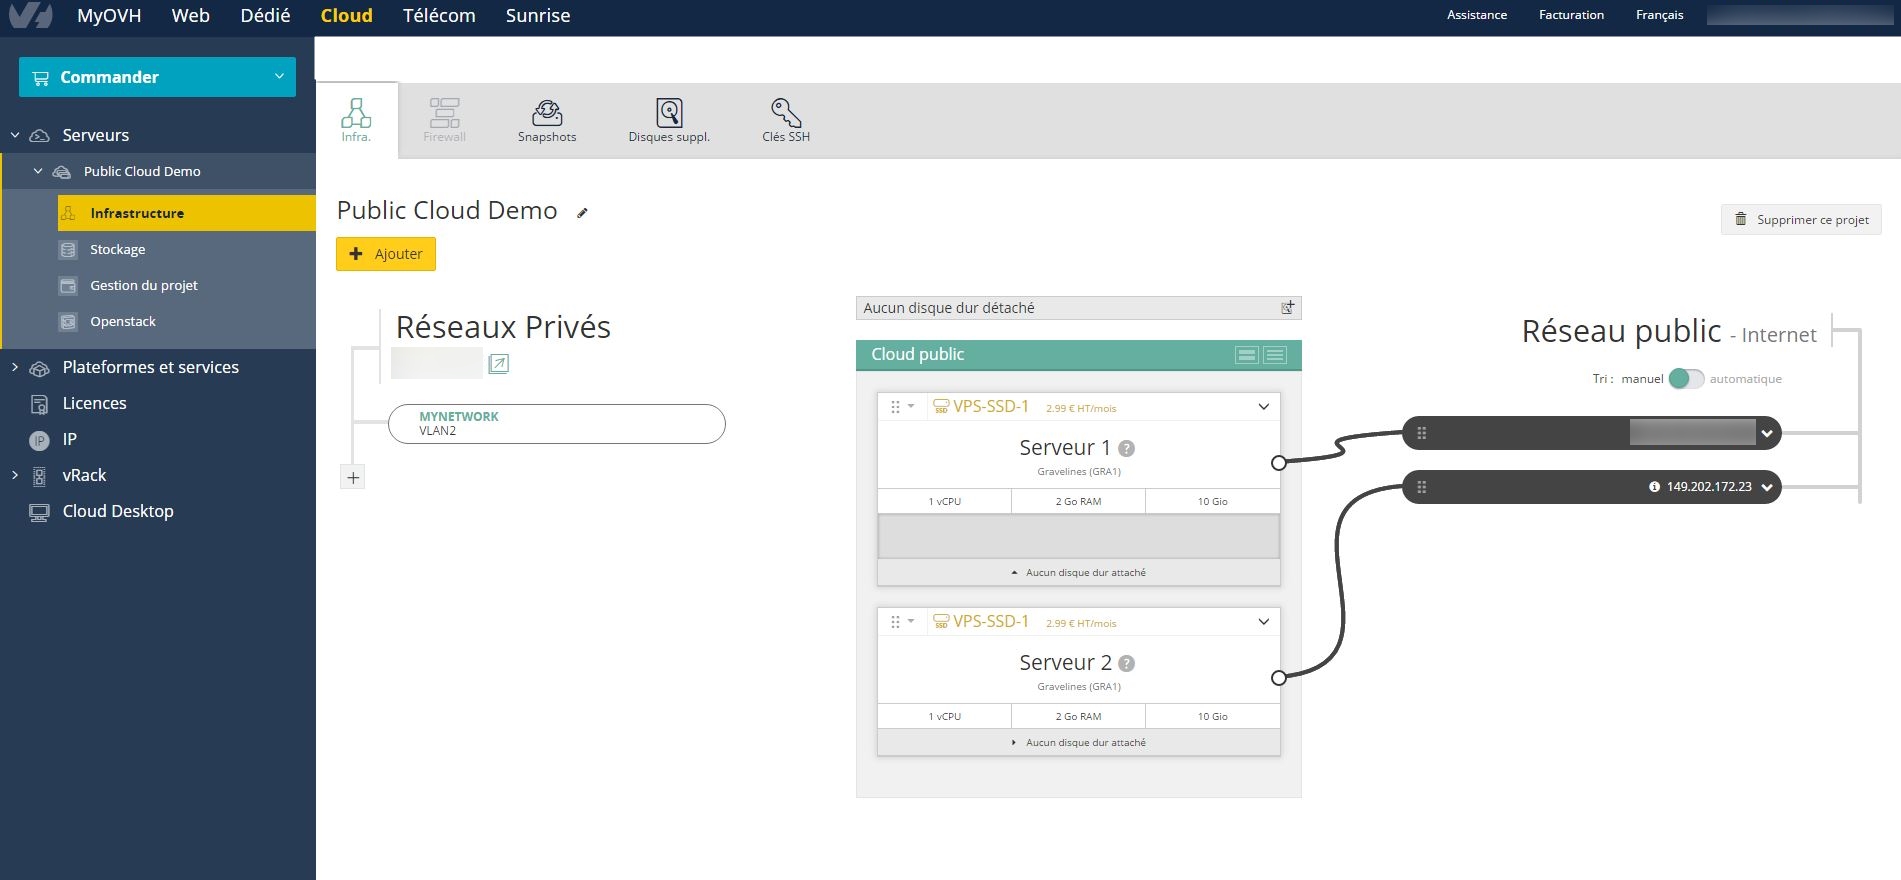Image resolution: width=1901 pixels, height=880 pixels.
Task: Open Assistance link
Action: pos(1476,15)
